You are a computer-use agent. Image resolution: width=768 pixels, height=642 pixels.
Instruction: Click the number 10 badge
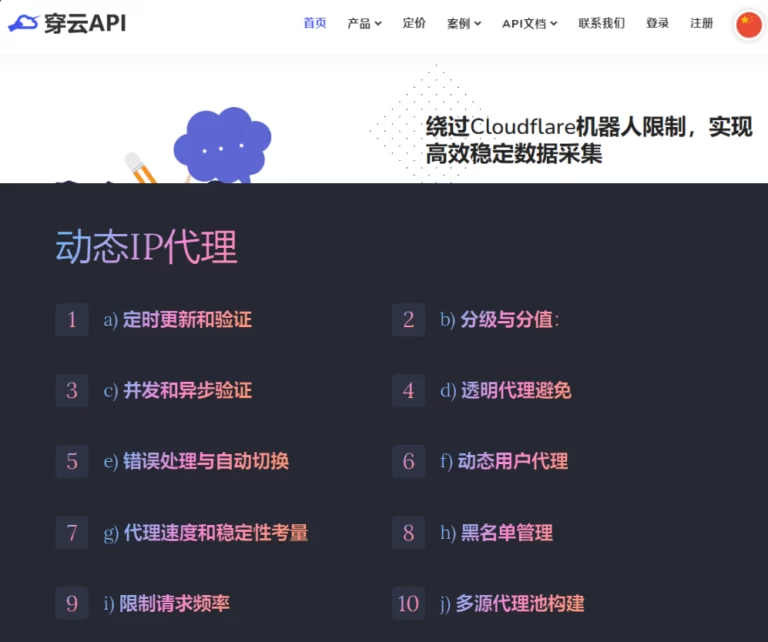408,603
